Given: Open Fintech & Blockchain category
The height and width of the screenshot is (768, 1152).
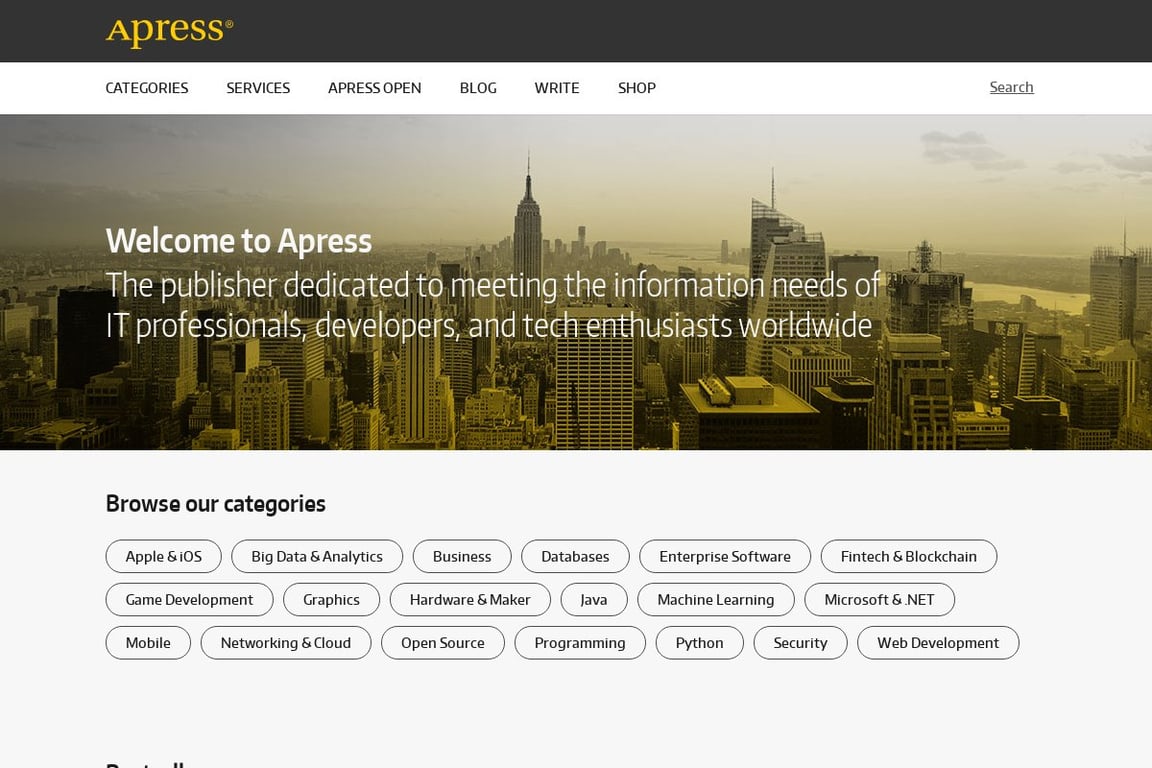Looking at the screenshot, I should (x=909, y=556).
